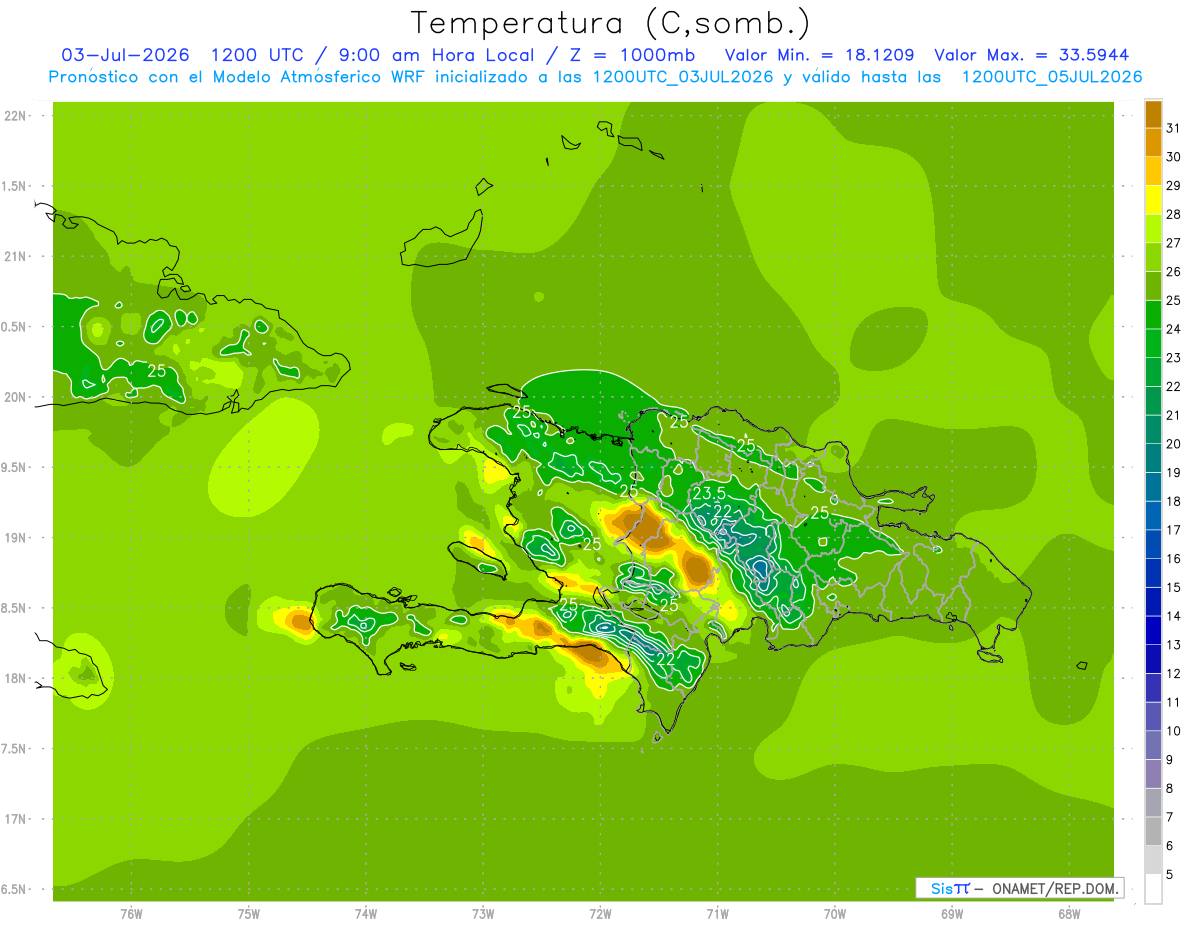Image resolution: width=1200 pixels, height=927 pixels.
Task: Click the teal legend swatch between 19 and 20
Action: coord(1153,458)
